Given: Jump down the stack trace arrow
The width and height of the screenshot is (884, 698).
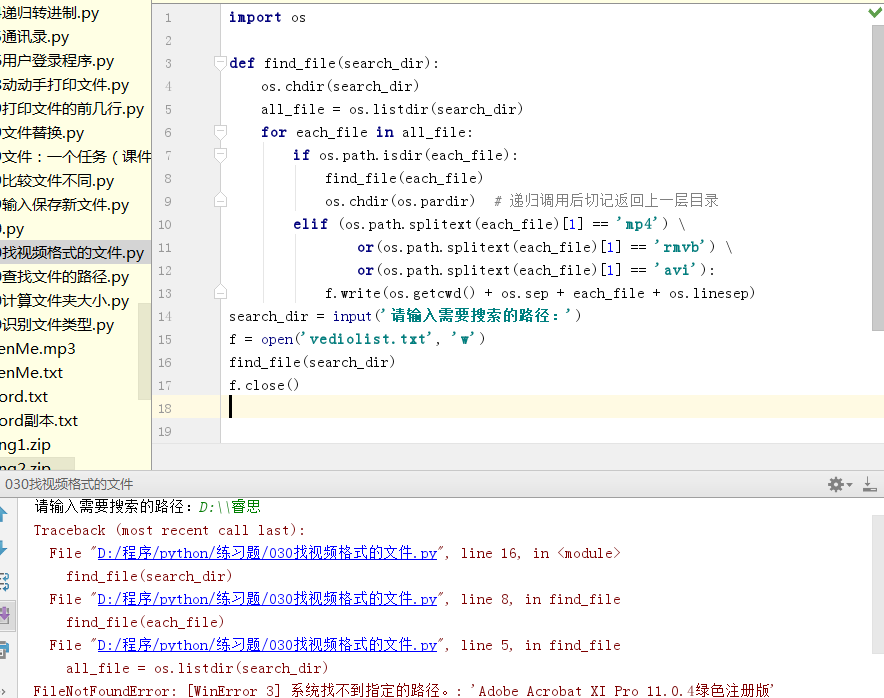Looking at the screenshot, I should pyautogui.click(x=3, y=547).
